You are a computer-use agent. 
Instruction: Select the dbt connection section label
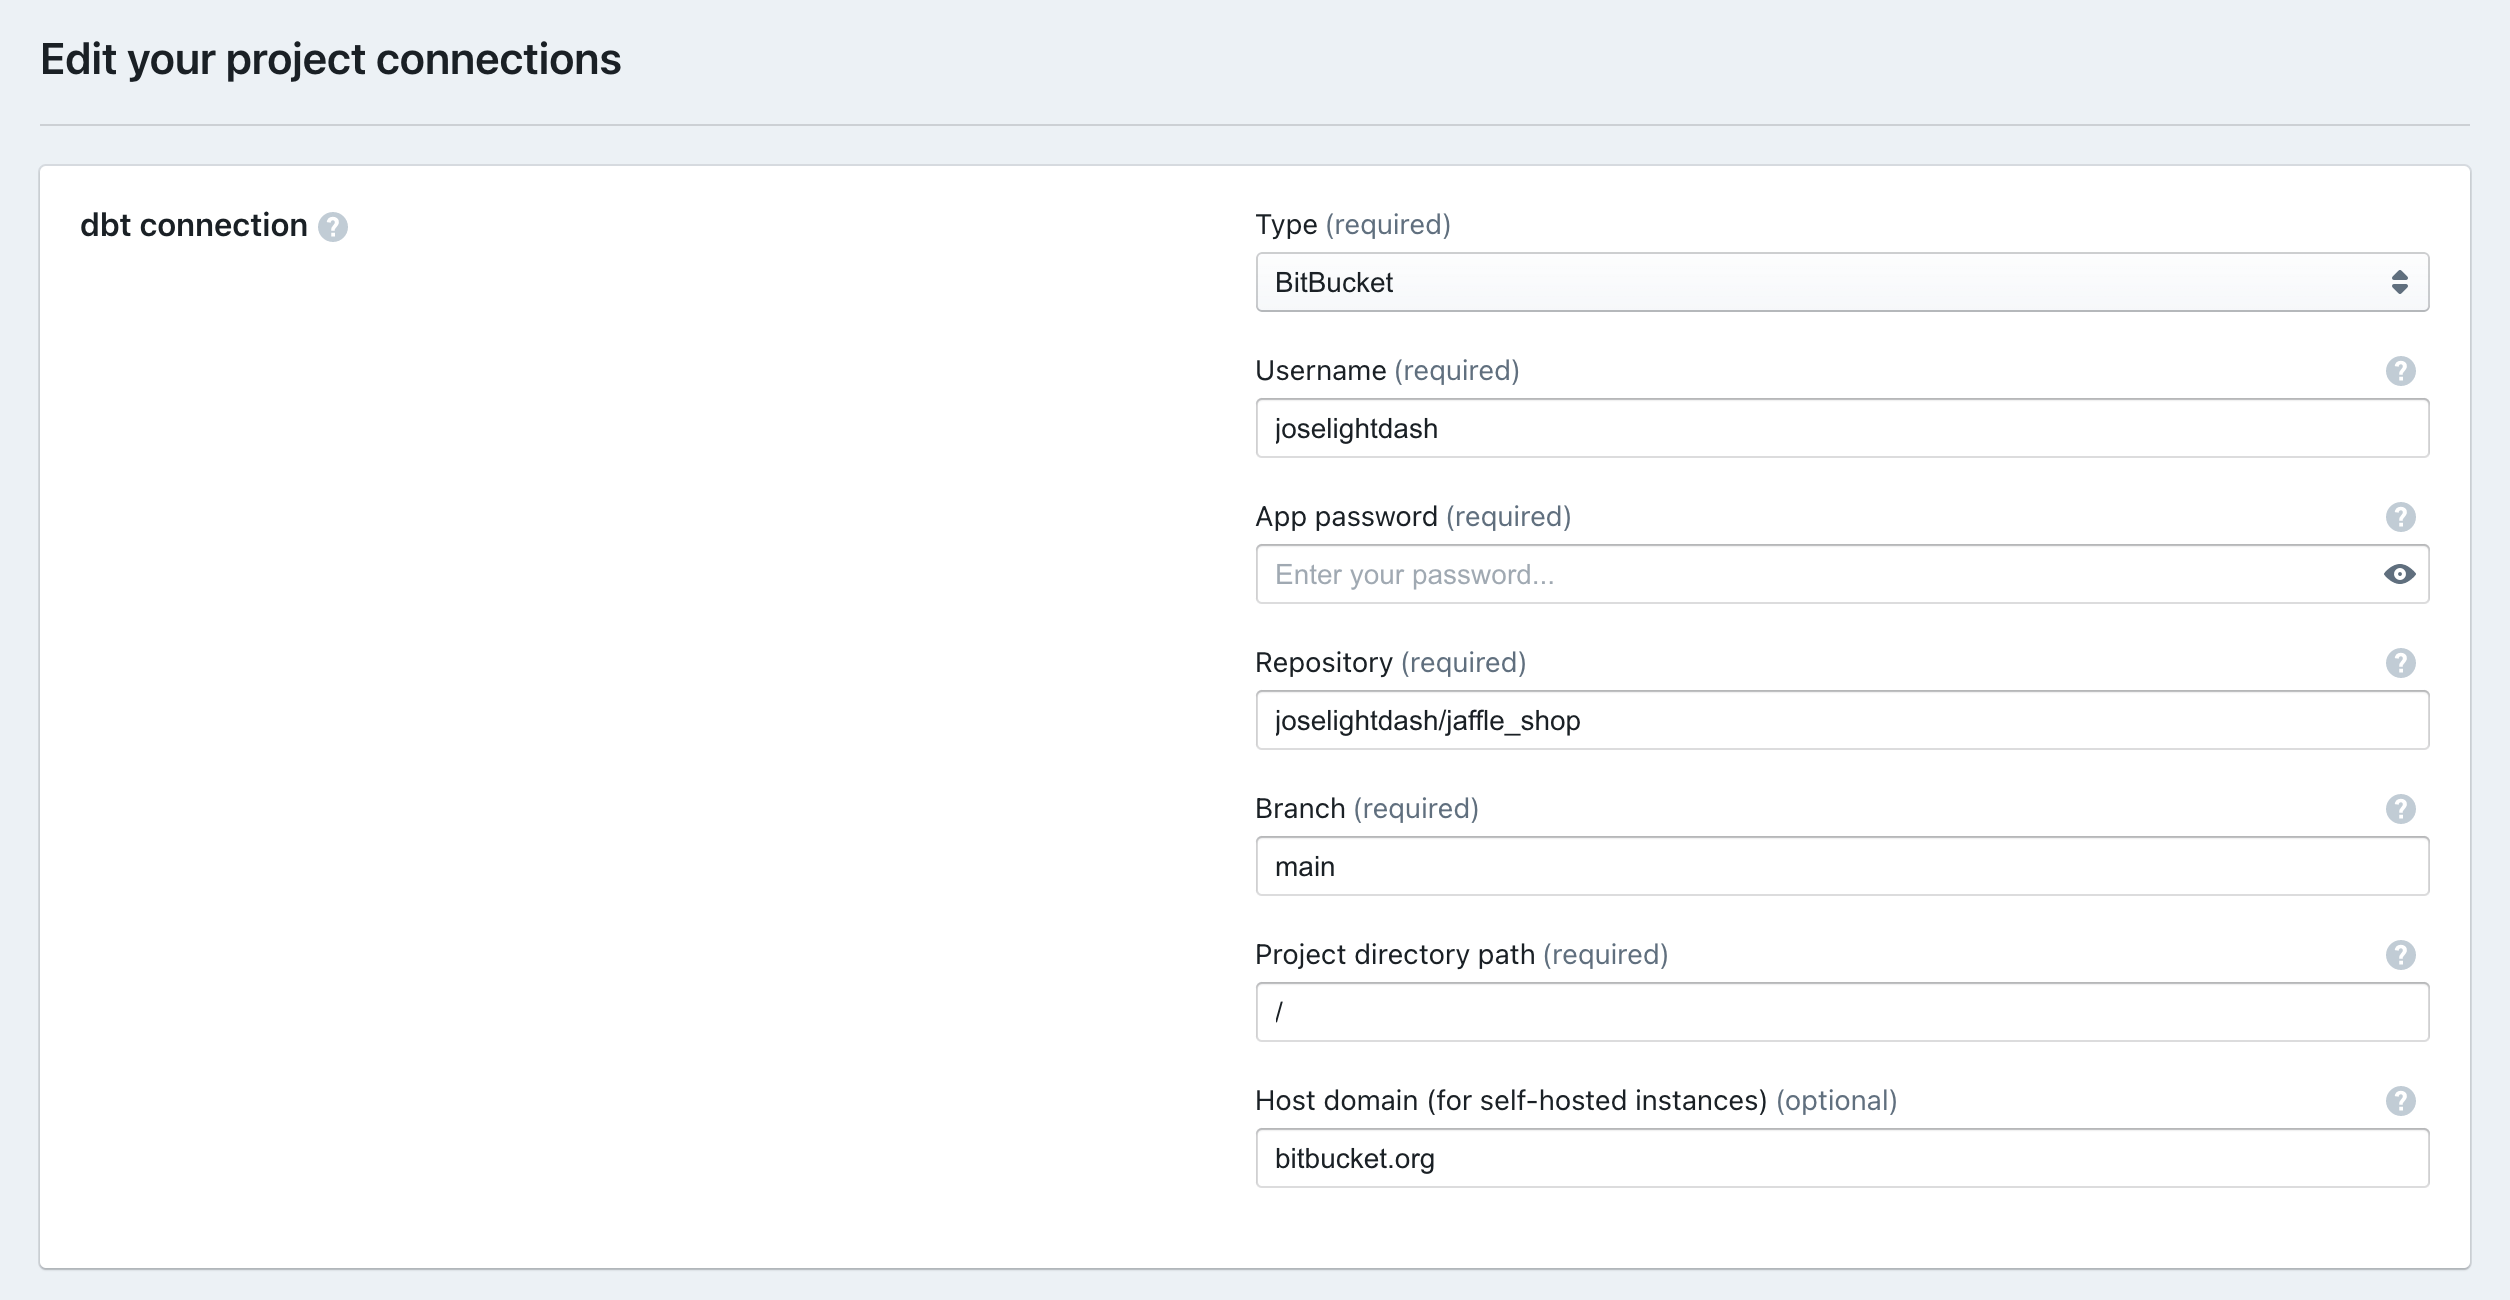click(x=196, y=225)
